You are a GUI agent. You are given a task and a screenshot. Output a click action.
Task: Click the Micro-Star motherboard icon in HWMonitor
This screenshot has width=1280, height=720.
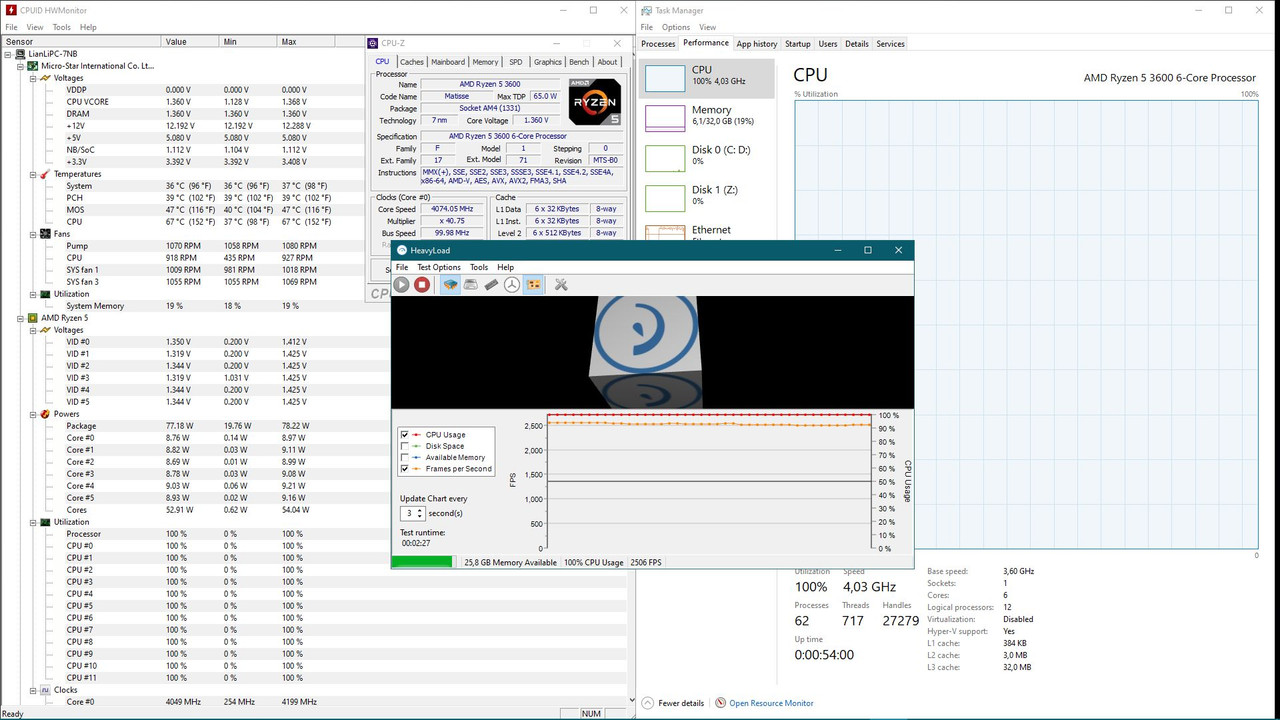coord(33,66)
